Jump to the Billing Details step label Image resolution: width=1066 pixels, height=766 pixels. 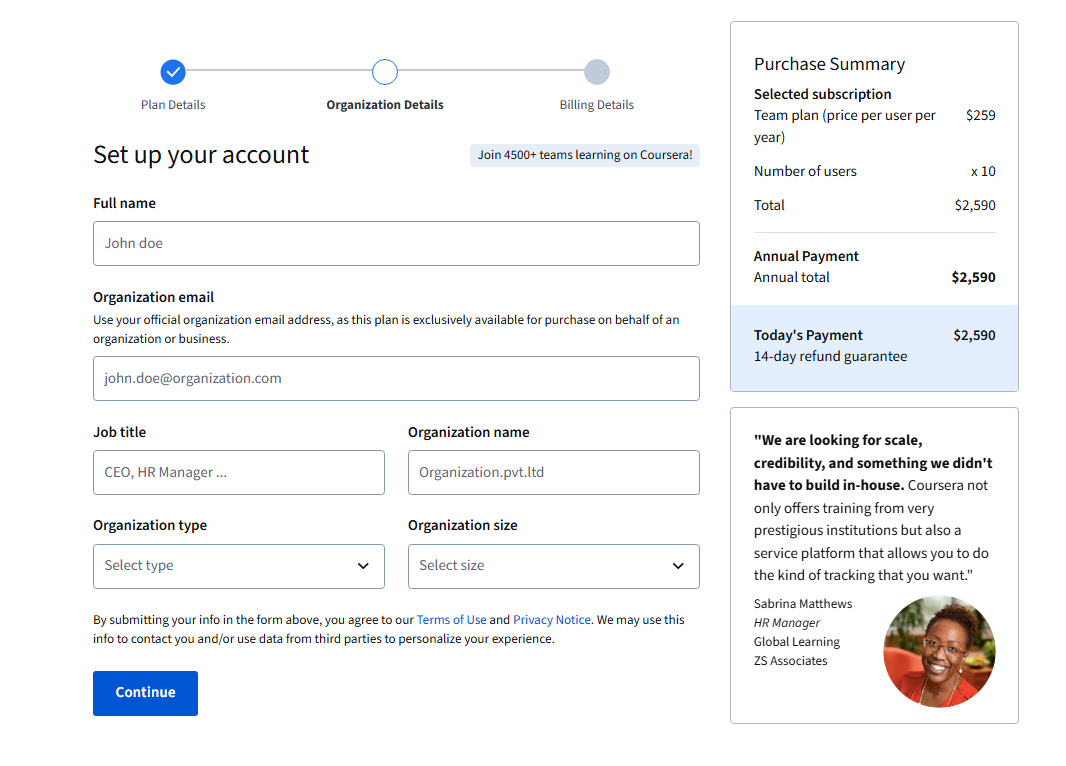pos(597,105)
